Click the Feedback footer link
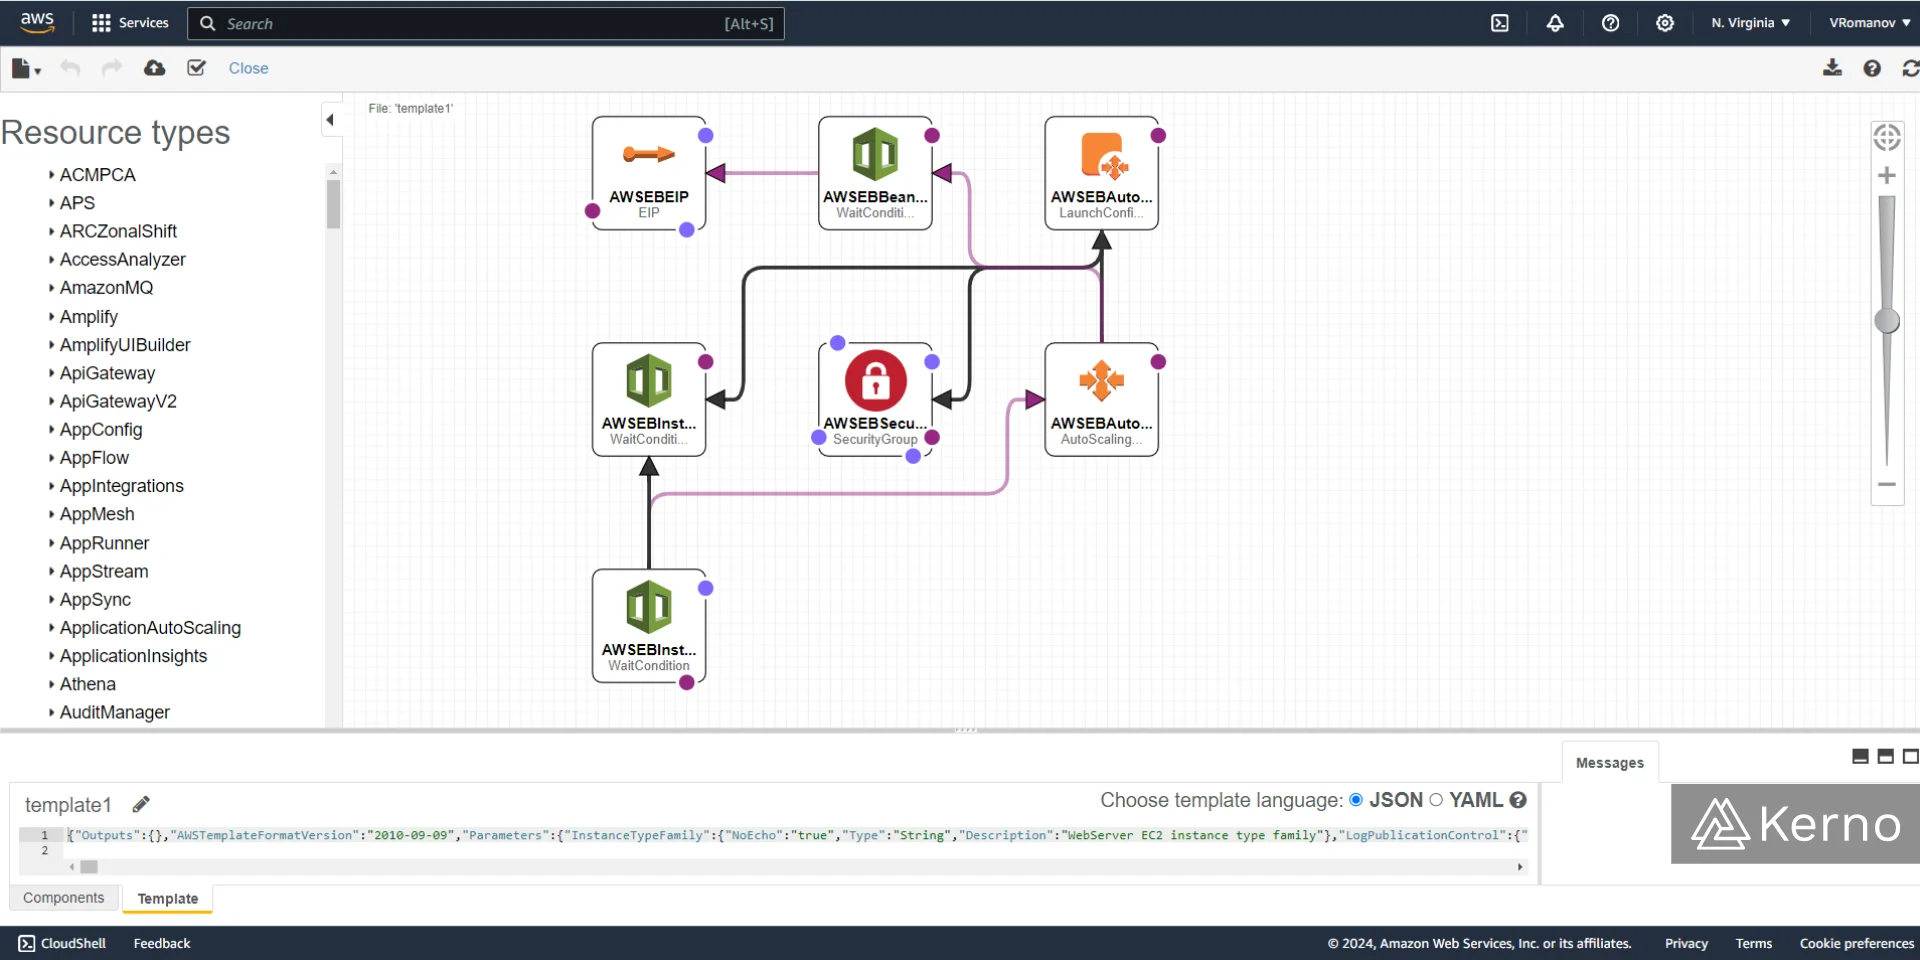The width and height of the screenshot is (1920, 960). (162, 943)
